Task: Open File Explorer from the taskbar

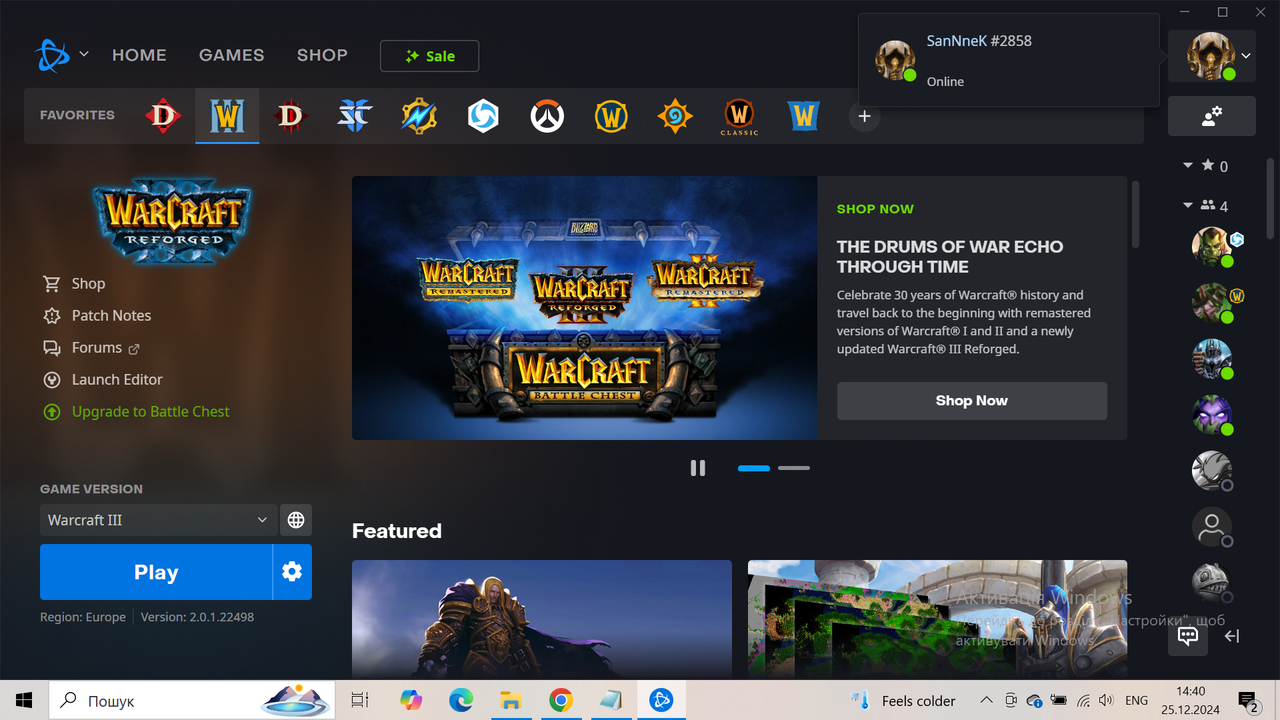Action: (x=511, y=700)
